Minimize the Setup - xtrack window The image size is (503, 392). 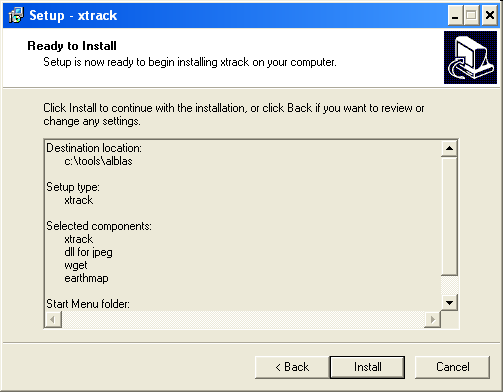point(455,15)
